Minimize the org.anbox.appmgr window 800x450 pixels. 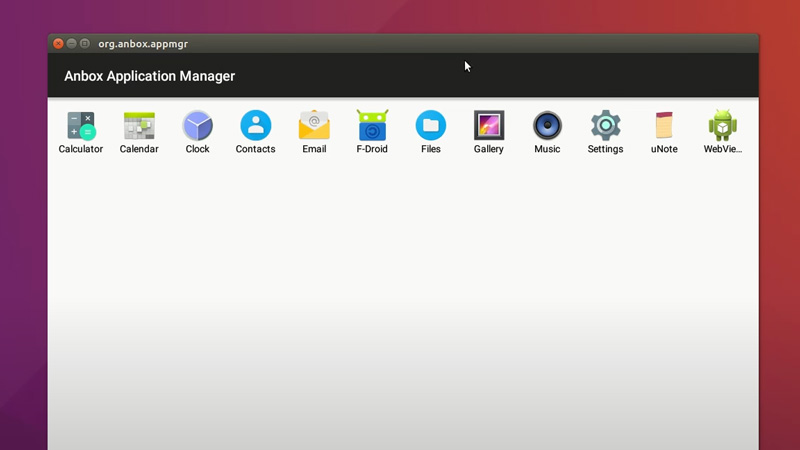tap(71, 44)
